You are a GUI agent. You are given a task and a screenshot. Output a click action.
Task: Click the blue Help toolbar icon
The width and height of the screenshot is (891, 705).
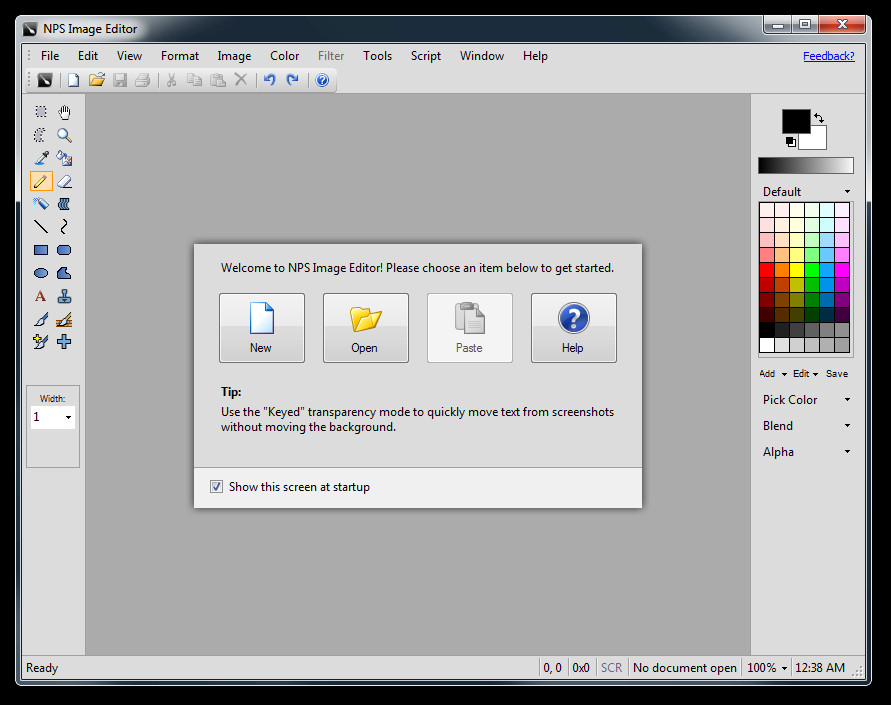[x=322, y=80]
